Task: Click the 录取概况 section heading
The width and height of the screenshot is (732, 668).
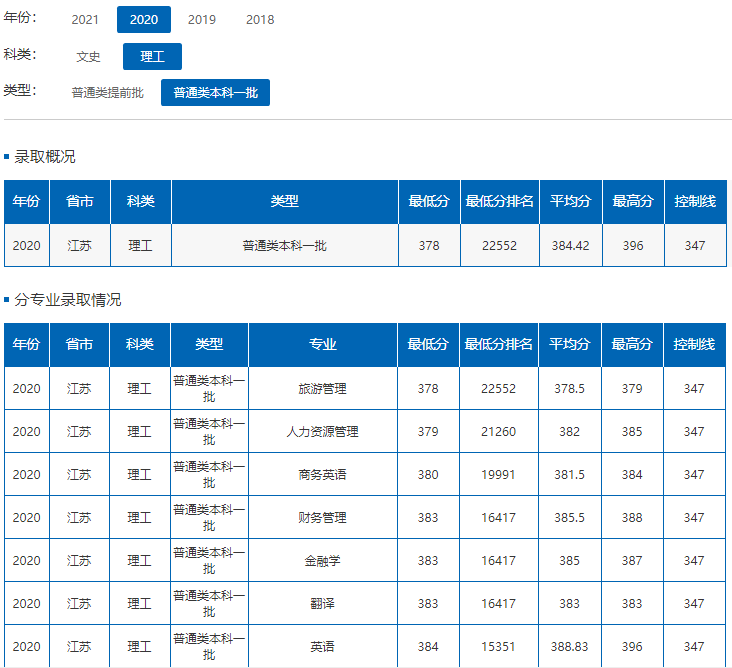Action: tap(44, 157)
